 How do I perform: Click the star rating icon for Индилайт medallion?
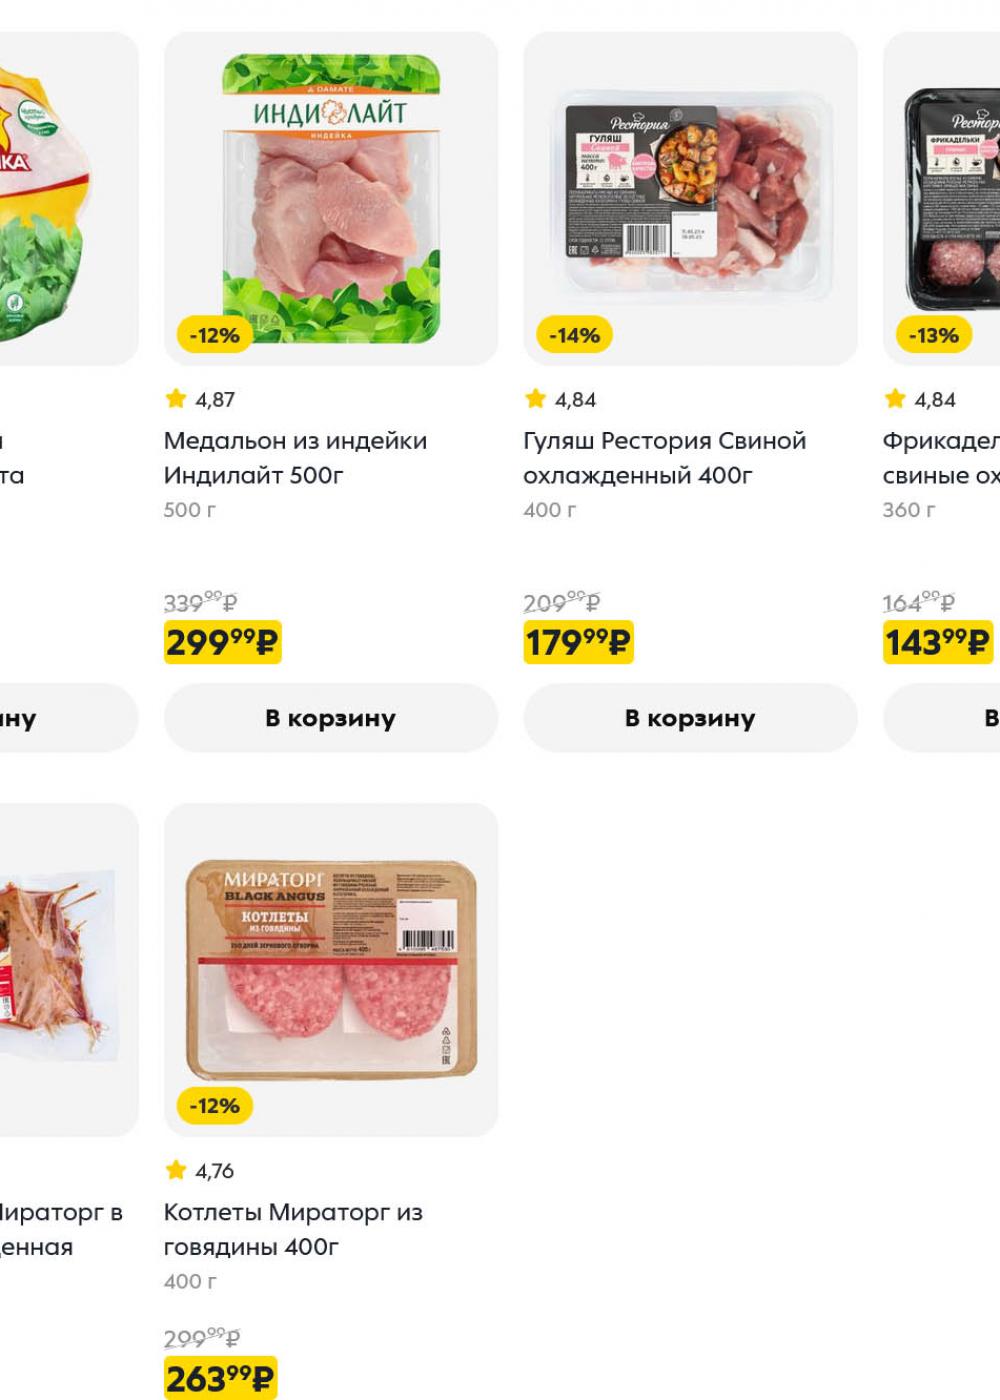(x=176, y=399)
